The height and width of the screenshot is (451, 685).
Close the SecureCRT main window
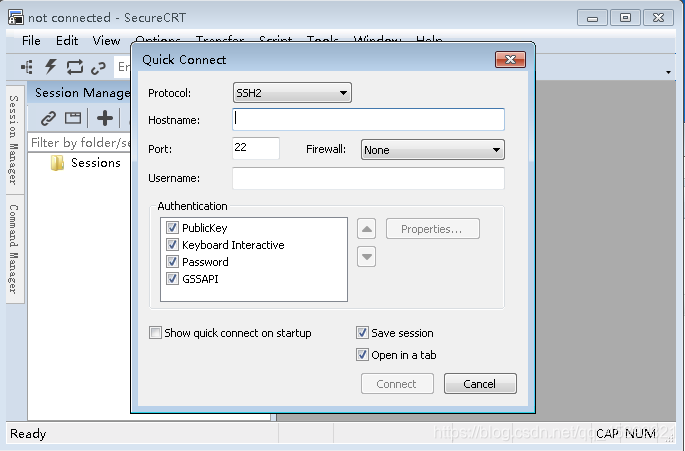click(x=658, y=18)
